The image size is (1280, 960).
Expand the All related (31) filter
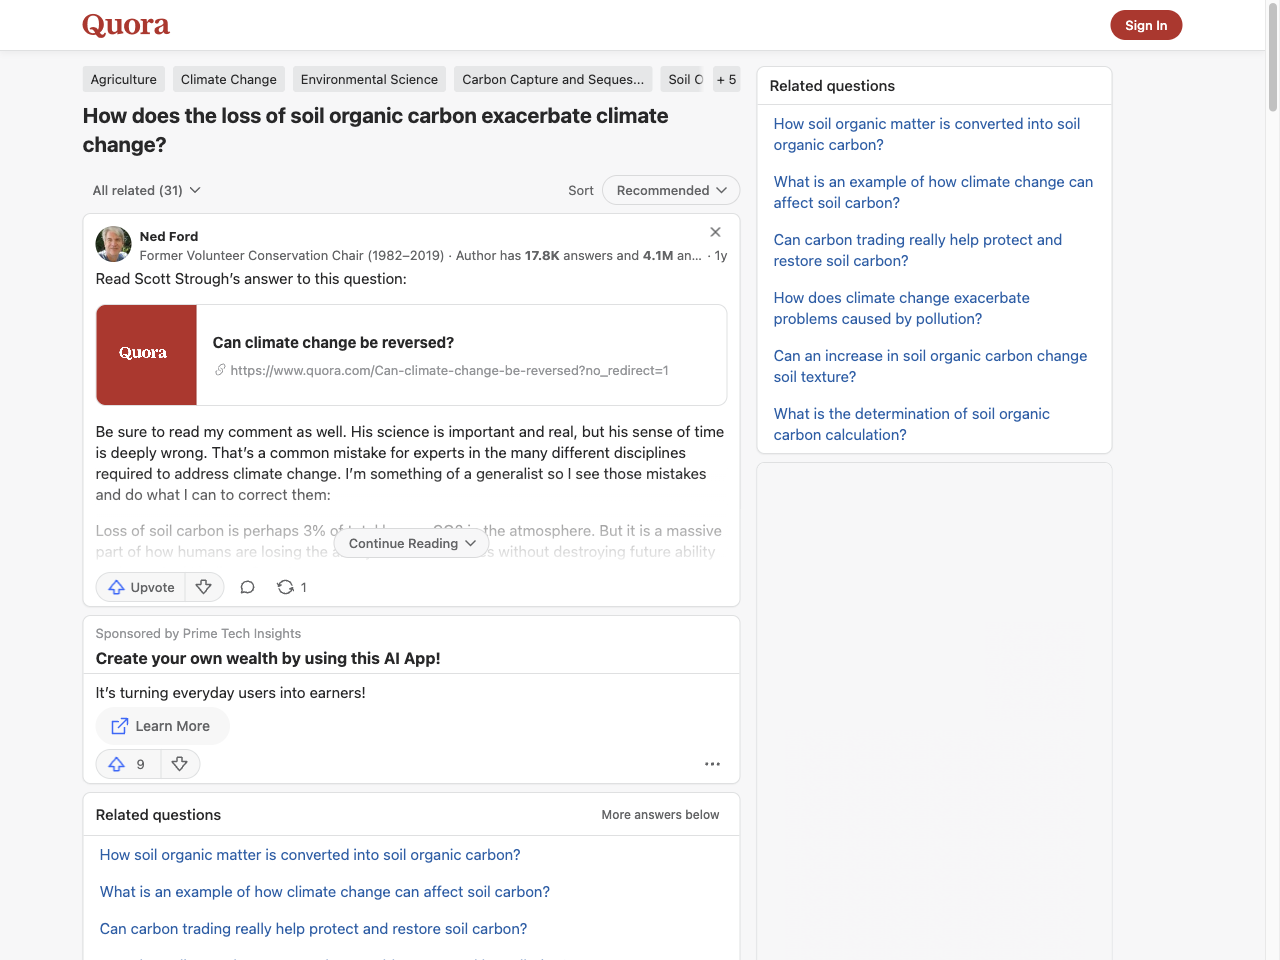coord(147,190)
